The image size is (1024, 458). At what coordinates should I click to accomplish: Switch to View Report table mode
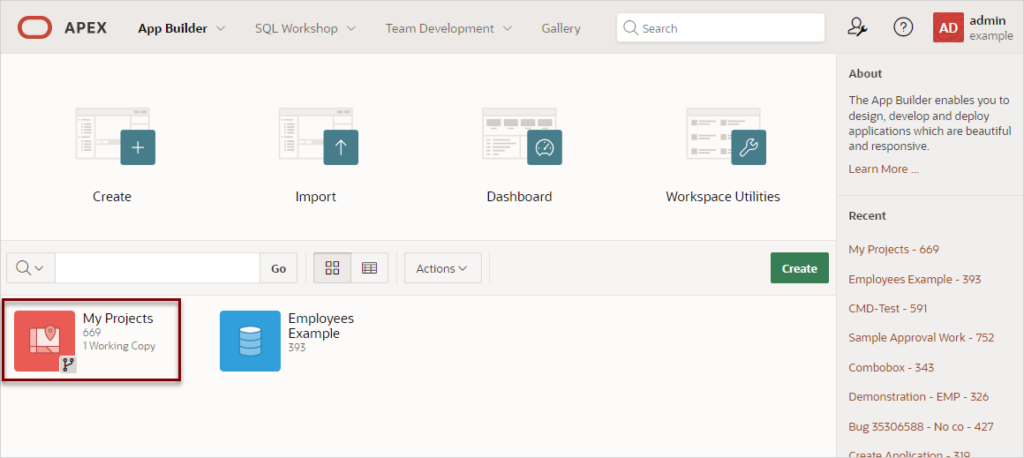coord(370,268)
